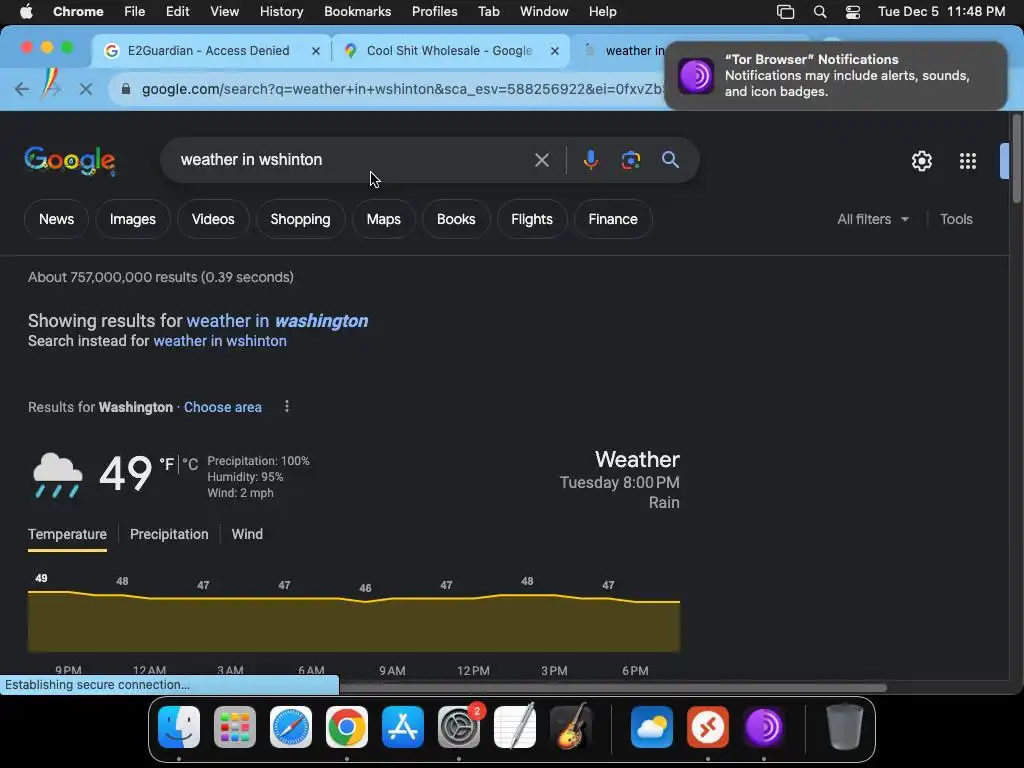This screenshot has width=1024, height=768.
Task: Click Chrome icon in Dock
Action: [347, 726]
